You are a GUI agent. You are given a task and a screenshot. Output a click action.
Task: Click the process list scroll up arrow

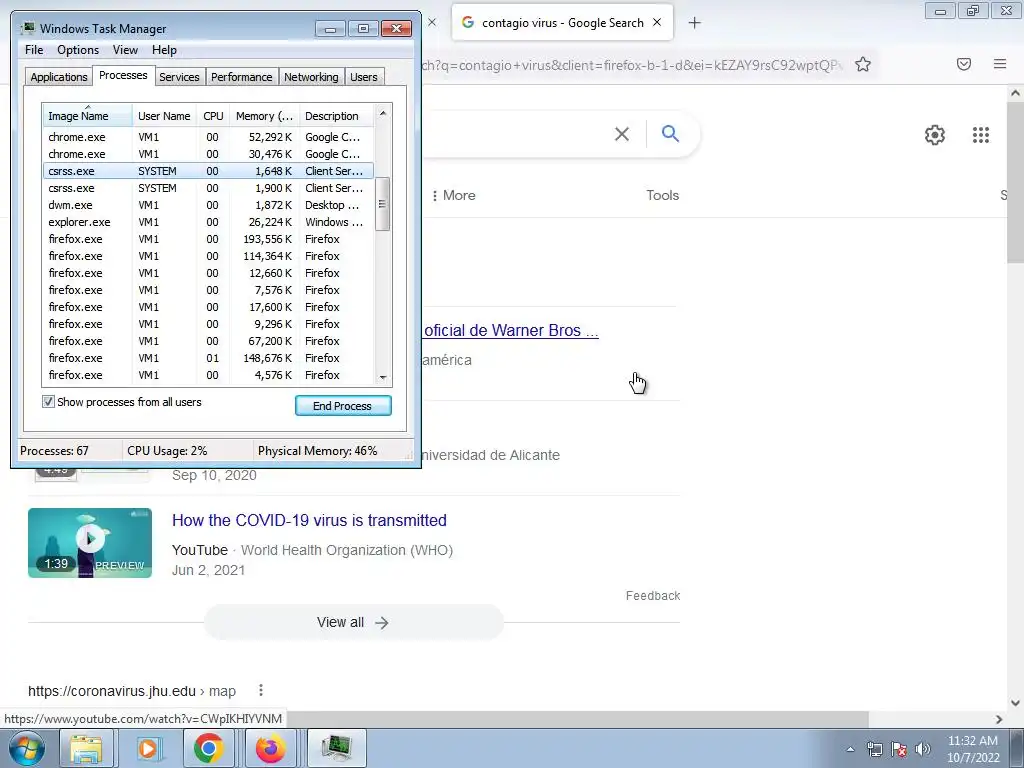pos(383,113)
